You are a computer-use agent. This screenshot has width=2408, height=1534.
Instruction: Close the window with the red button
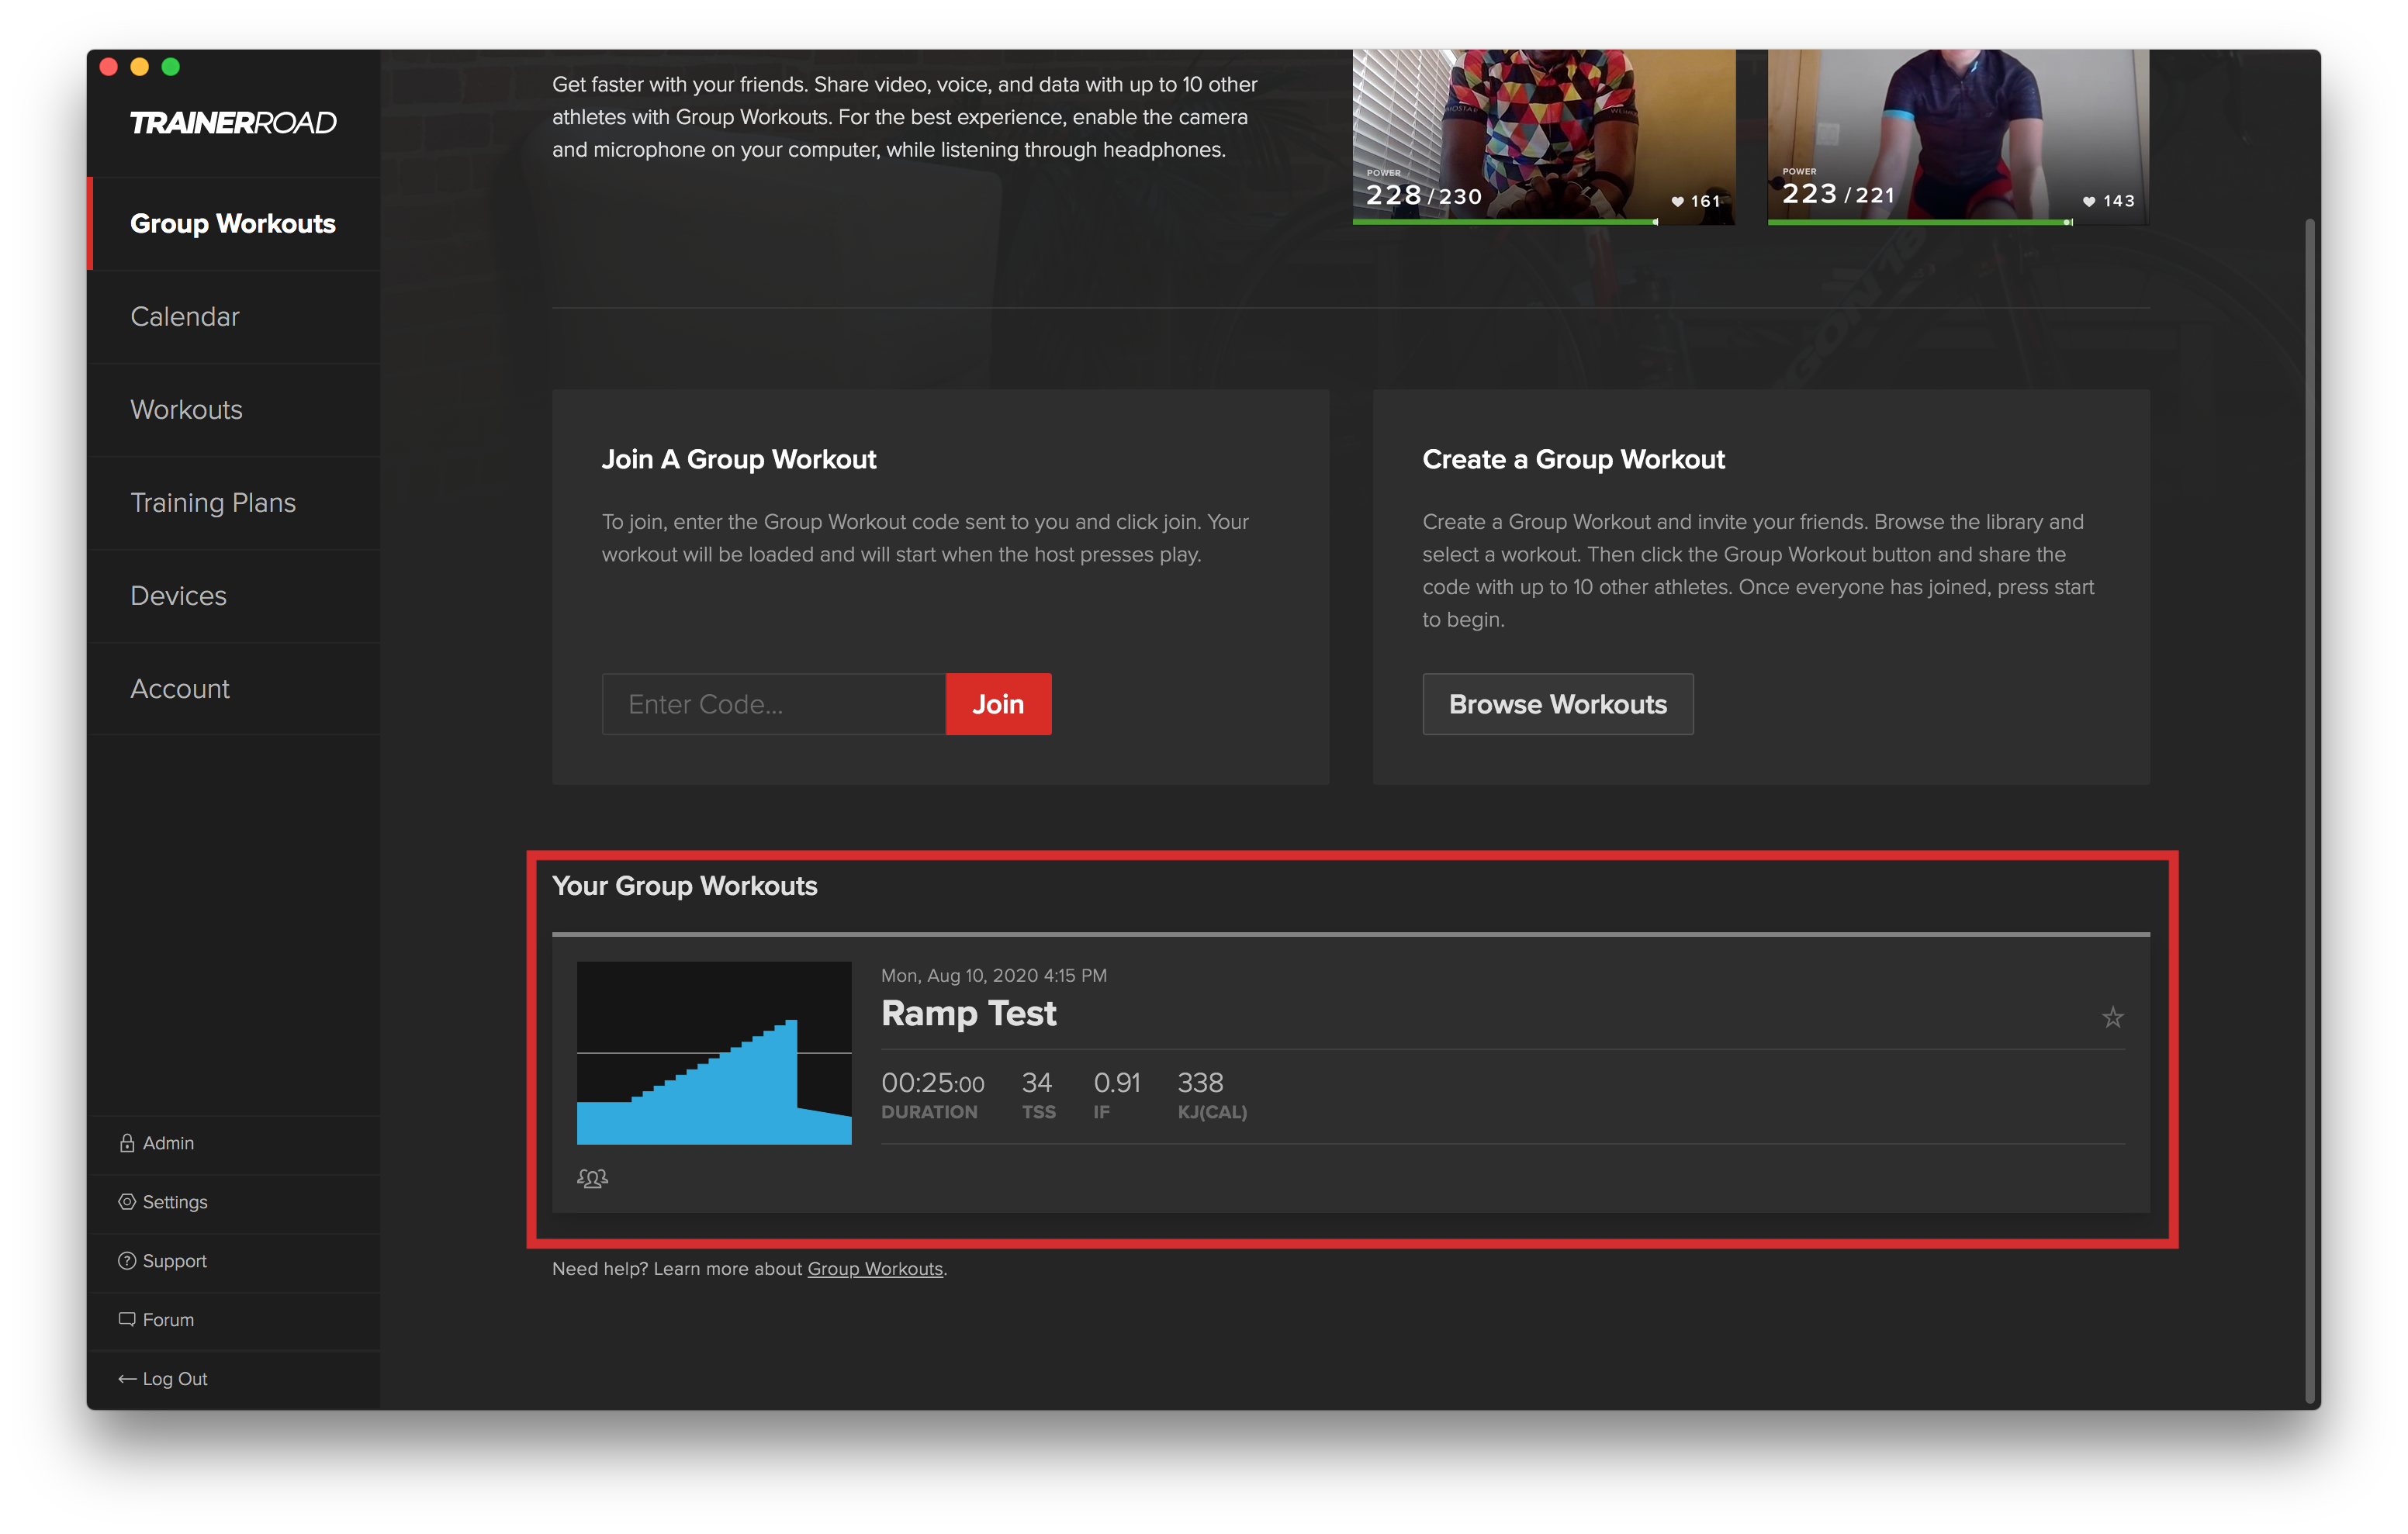109,67
